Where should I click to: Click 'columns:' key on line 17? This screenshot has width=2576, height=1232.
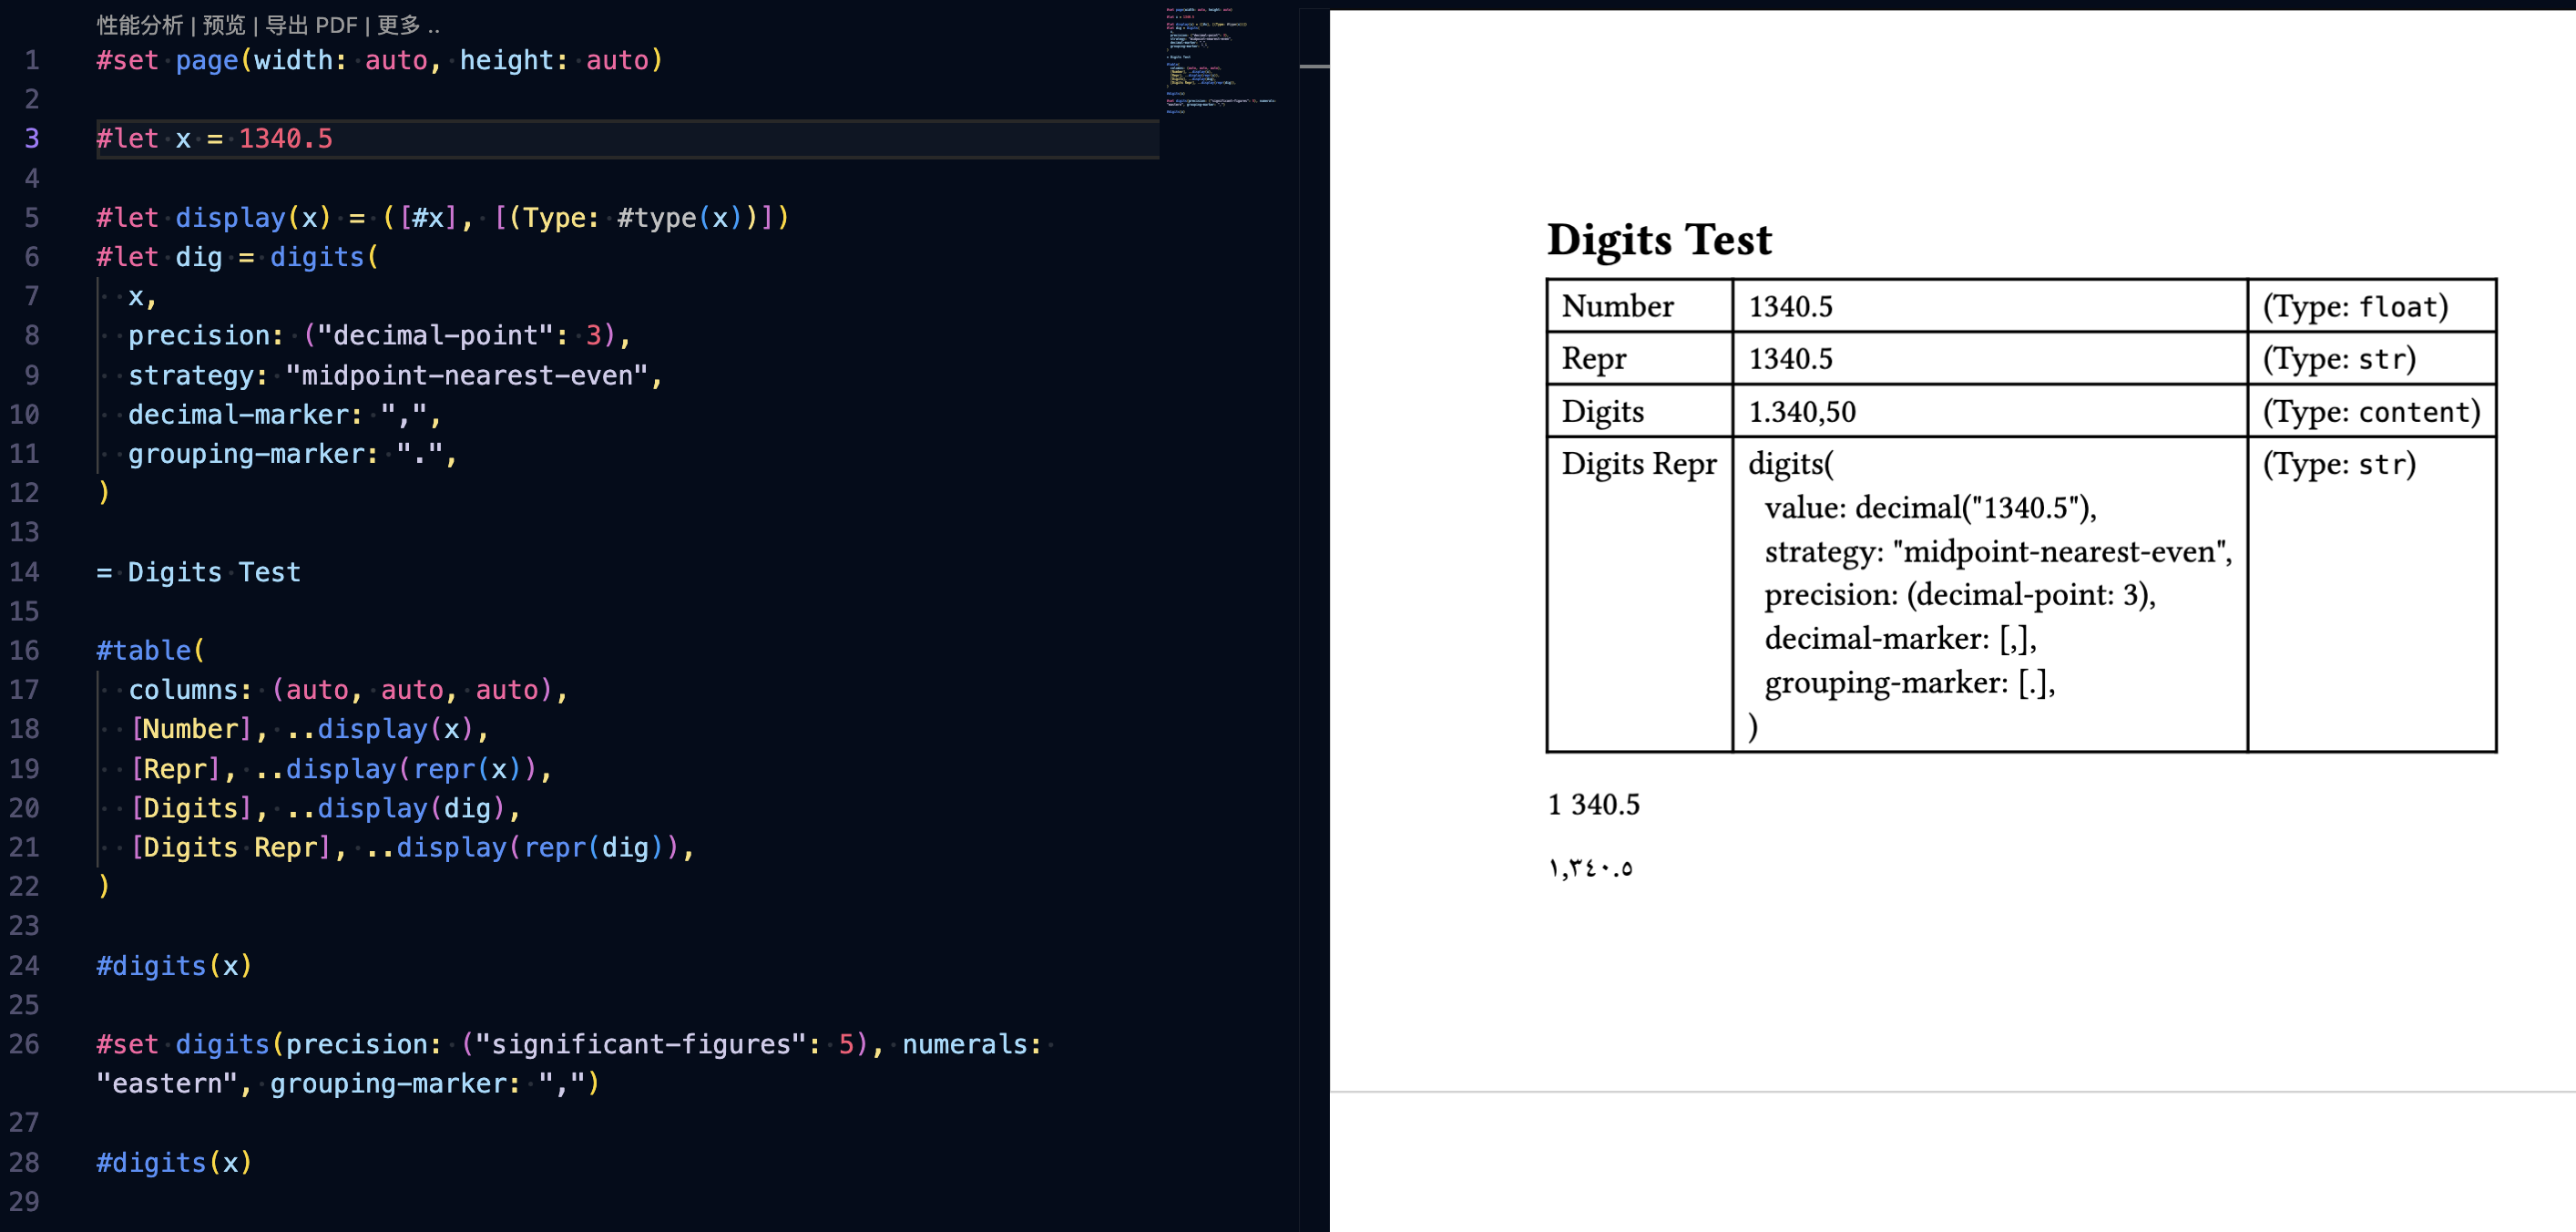click(190, 690)
